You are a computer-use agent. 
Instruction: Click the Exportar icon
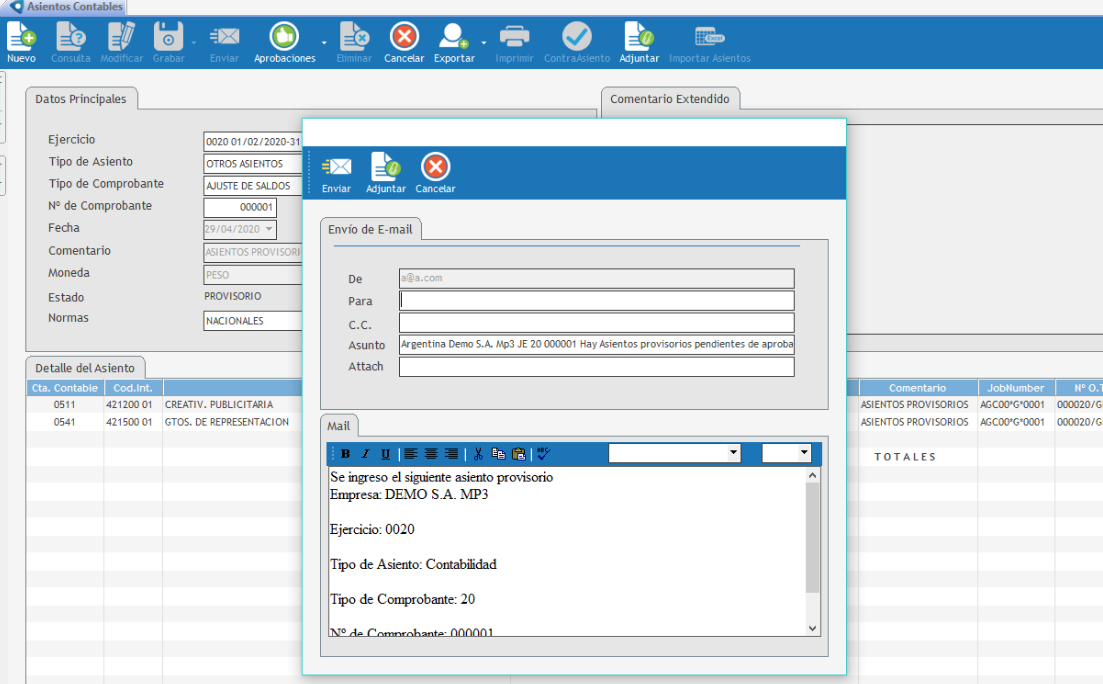tap(453, 37)
